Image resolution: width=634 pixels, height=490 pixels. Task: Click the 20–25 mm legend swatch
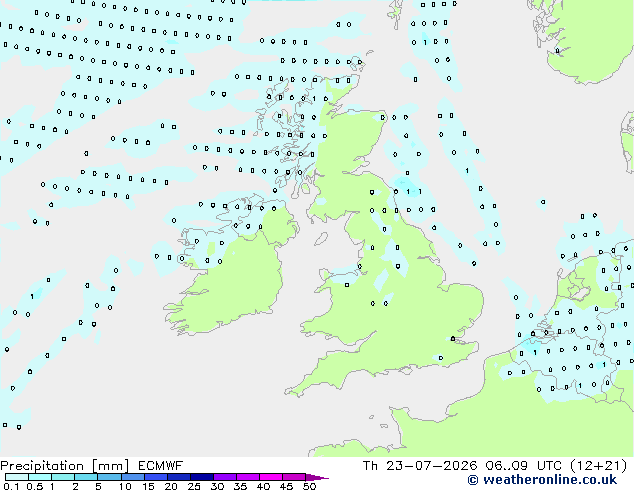[178, 477]
